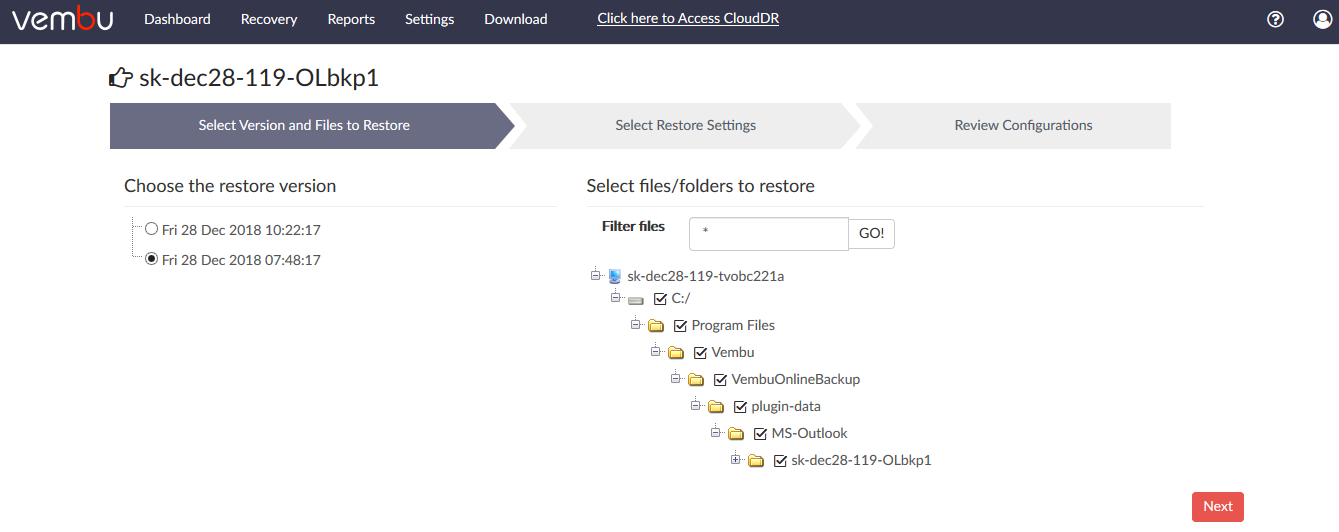Open the user profile icon
The height and width of the screenshot is (532, 1339).
1323,19
